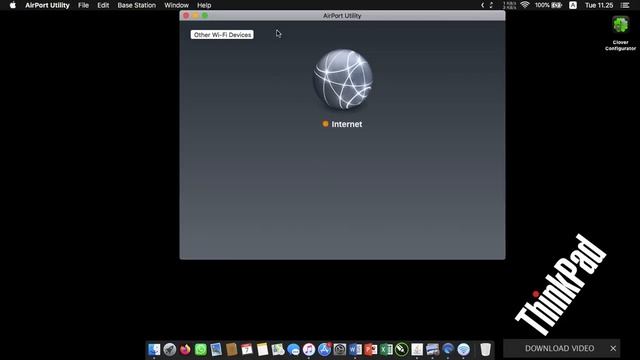The width and height of the screenshot is (640, 360).
Task: Click the Internet label
Action: click(x=347, y=124)
